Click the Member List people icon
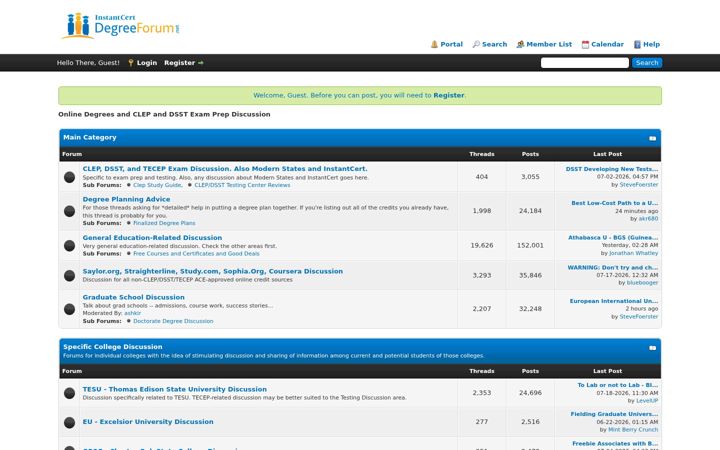Image resolution: width=720 pixels, height=450 pixels. [x=520, y=44]
